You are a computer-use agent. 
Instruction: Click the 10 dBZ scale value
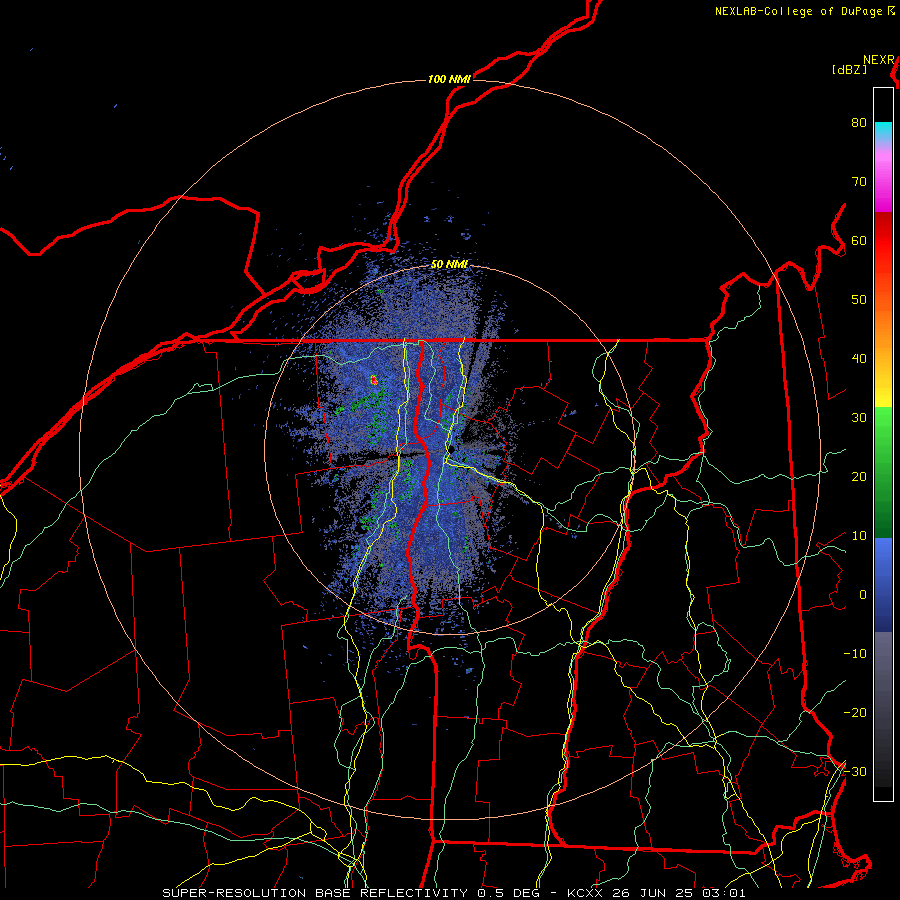tap(859, 536)
